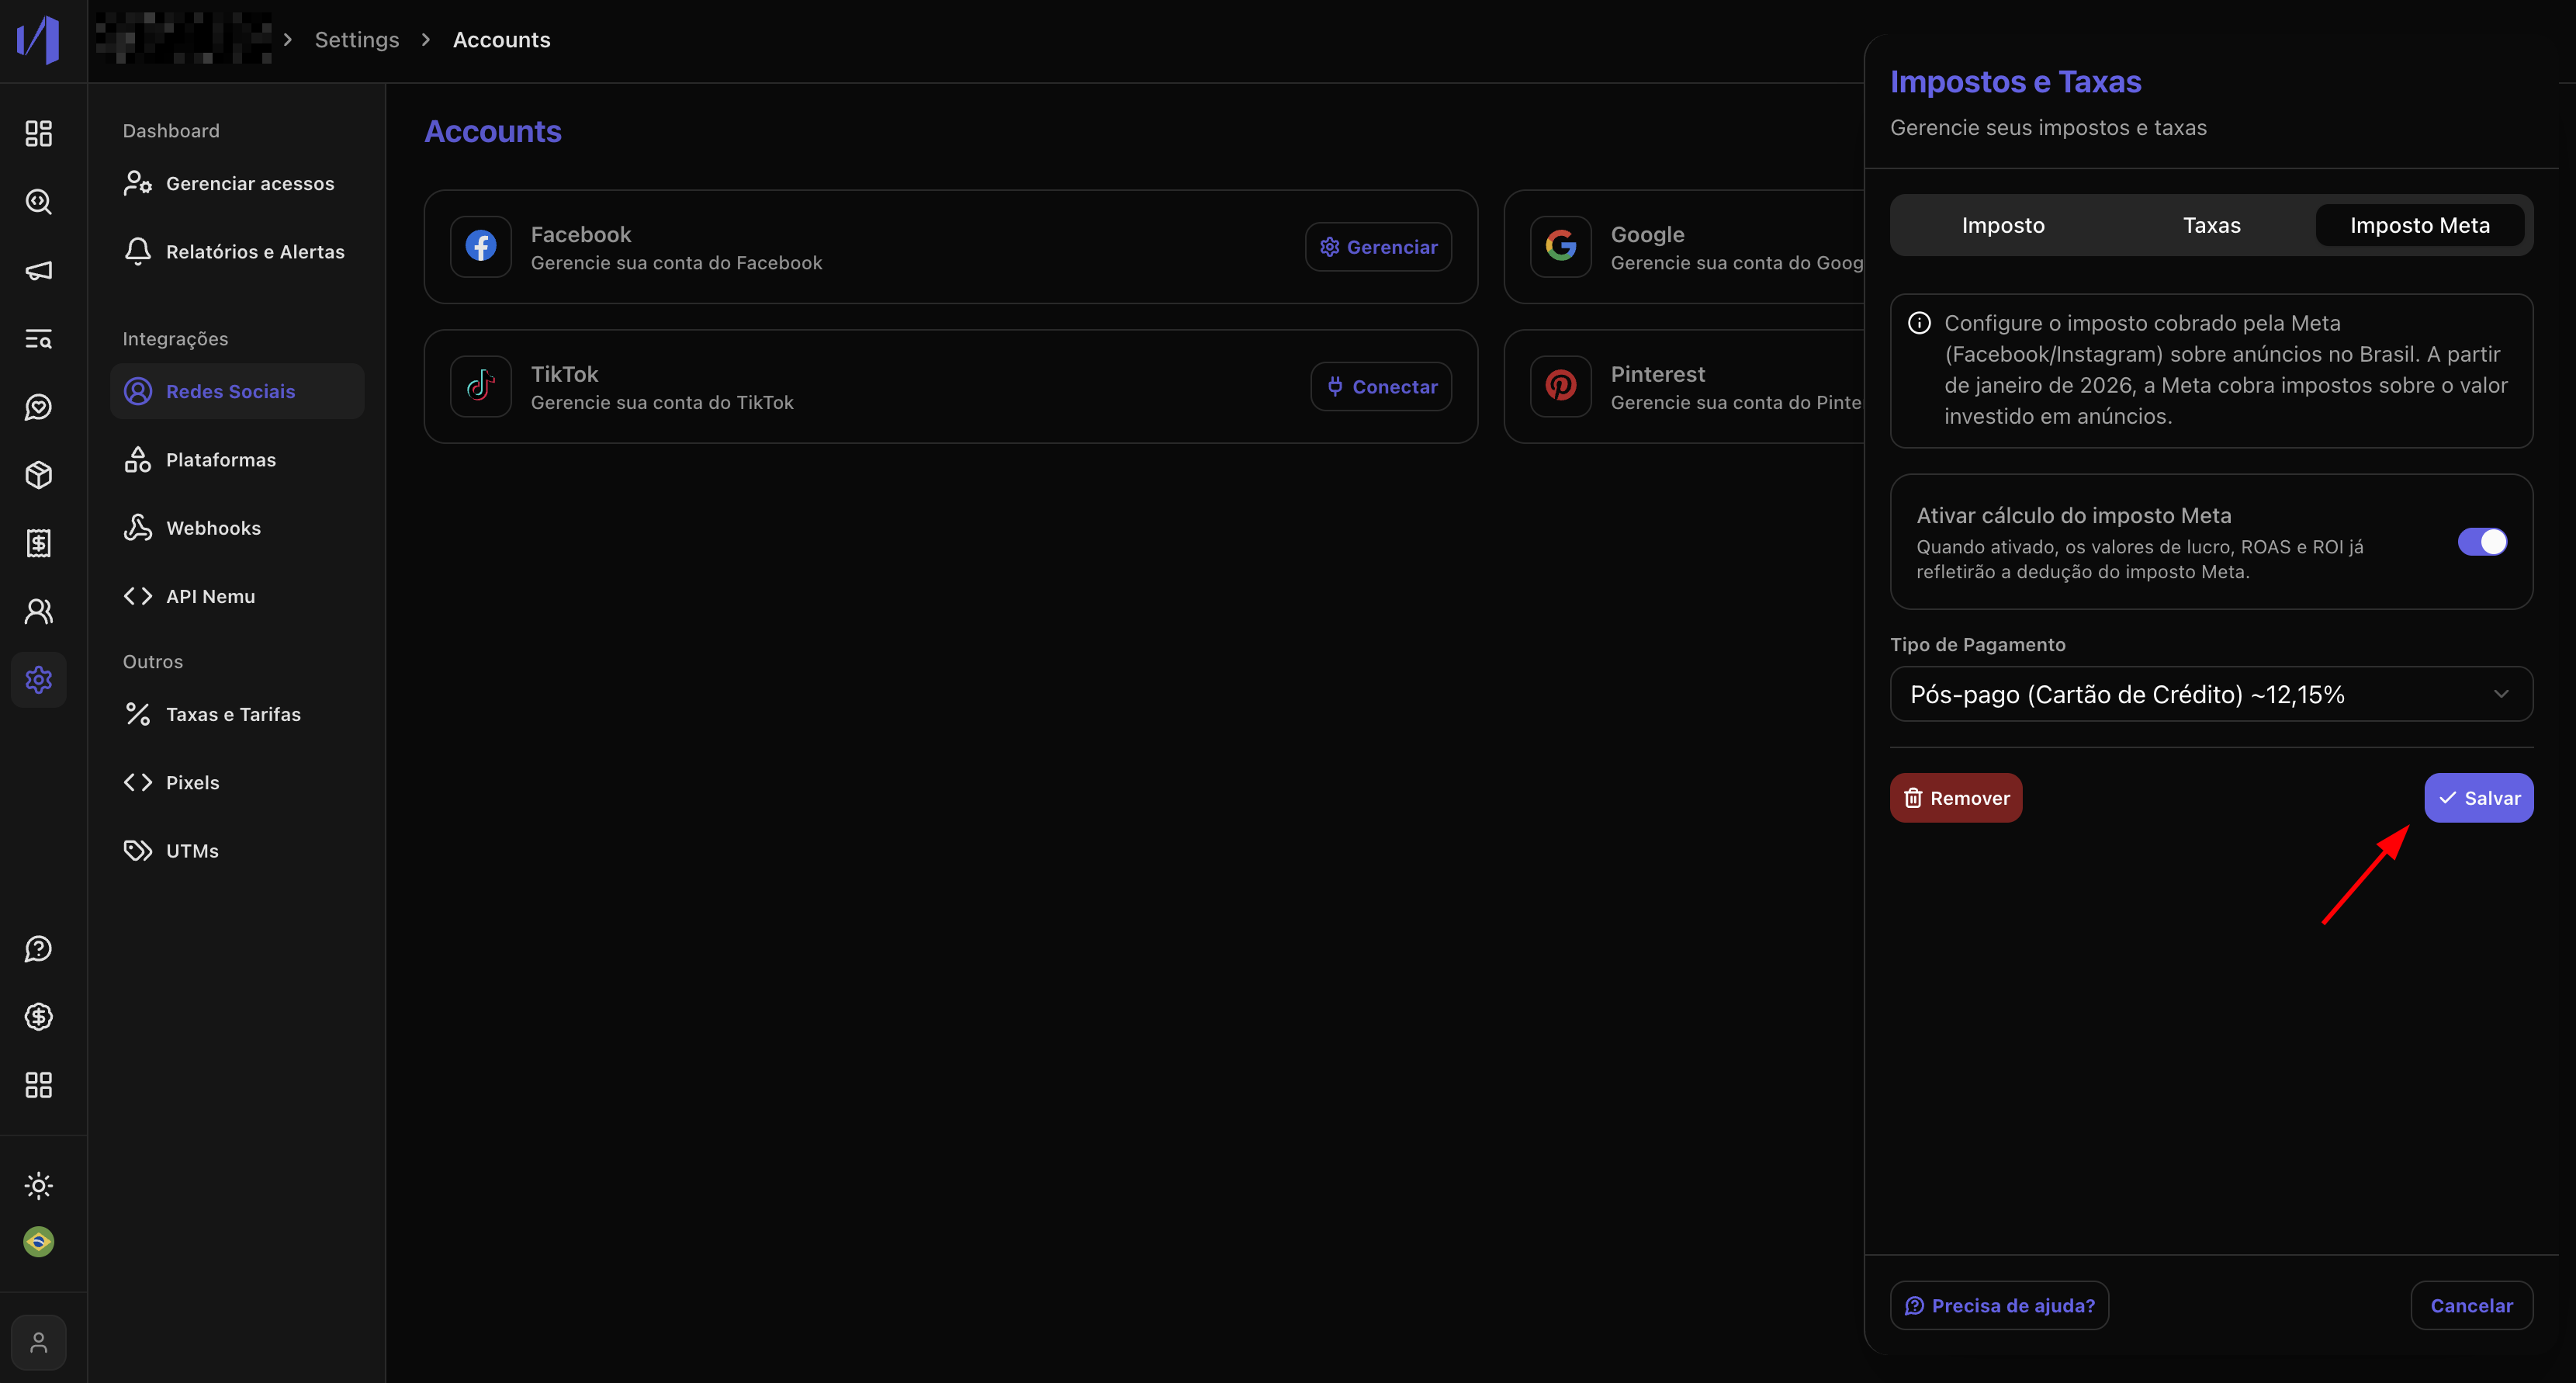Screen dimensions: 2576x1383
Task: Switch to the Imposto tab
Action: tap(2002, 226)
